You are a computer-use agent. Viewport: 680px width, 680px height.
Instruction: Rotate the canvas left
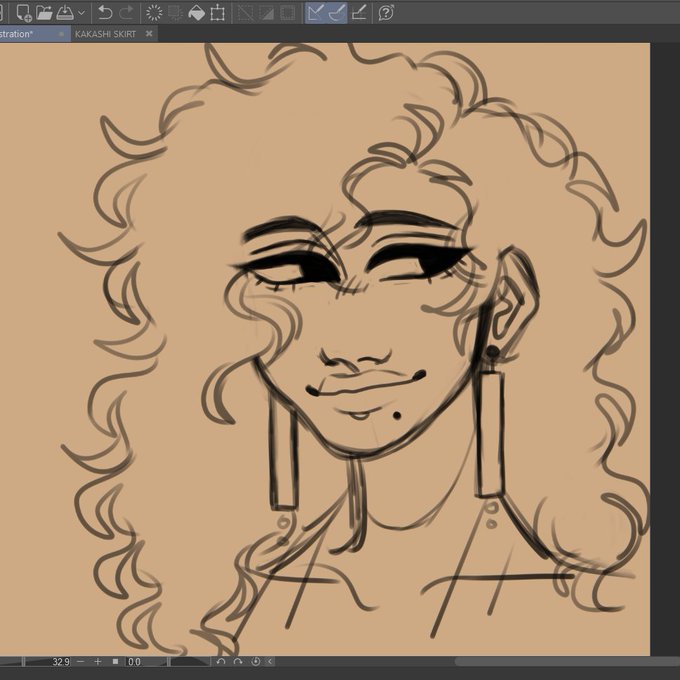[221, 661]
